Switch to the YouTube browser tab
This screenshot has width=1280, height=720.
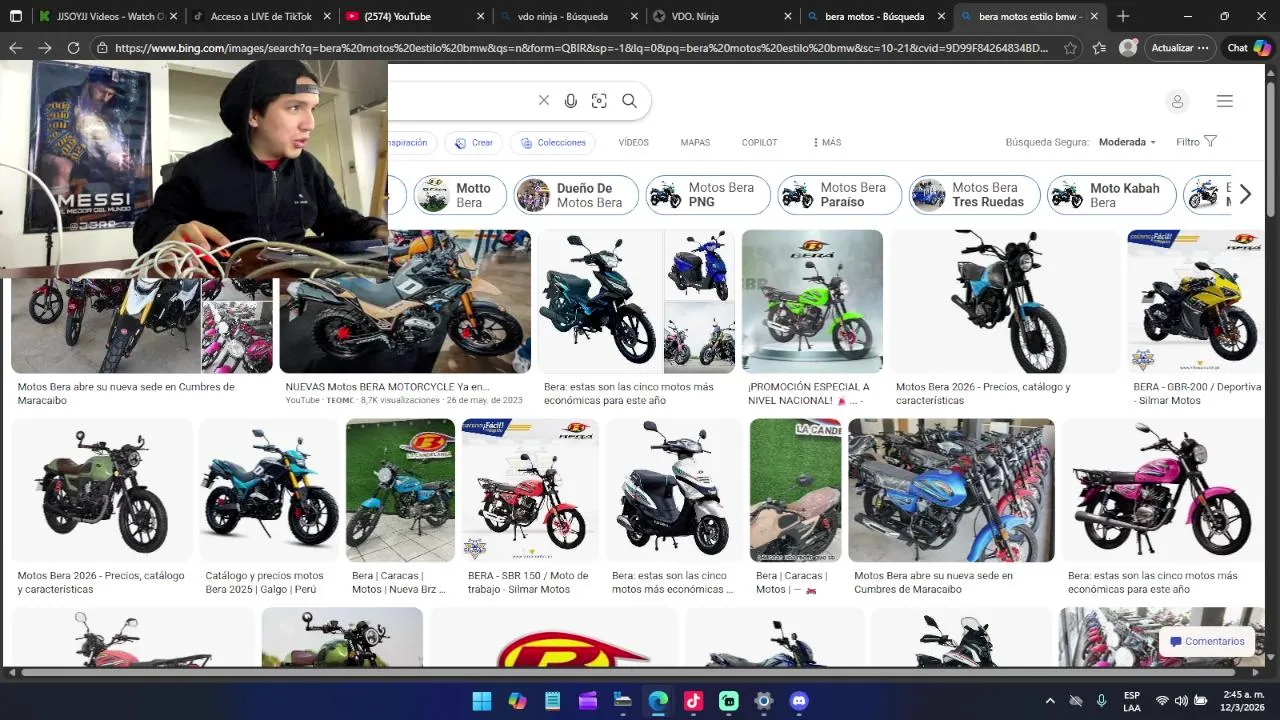coord(414,16)
